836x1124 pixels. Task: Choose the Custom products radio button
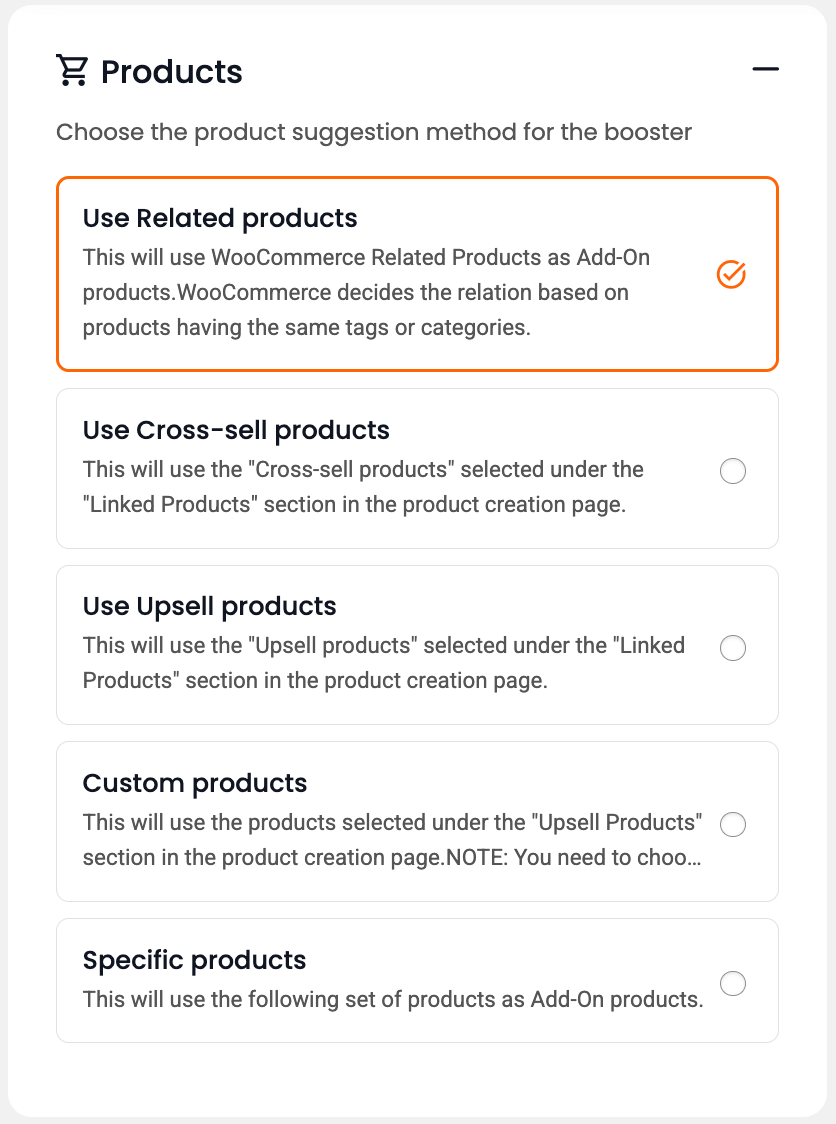pos(733,824)
